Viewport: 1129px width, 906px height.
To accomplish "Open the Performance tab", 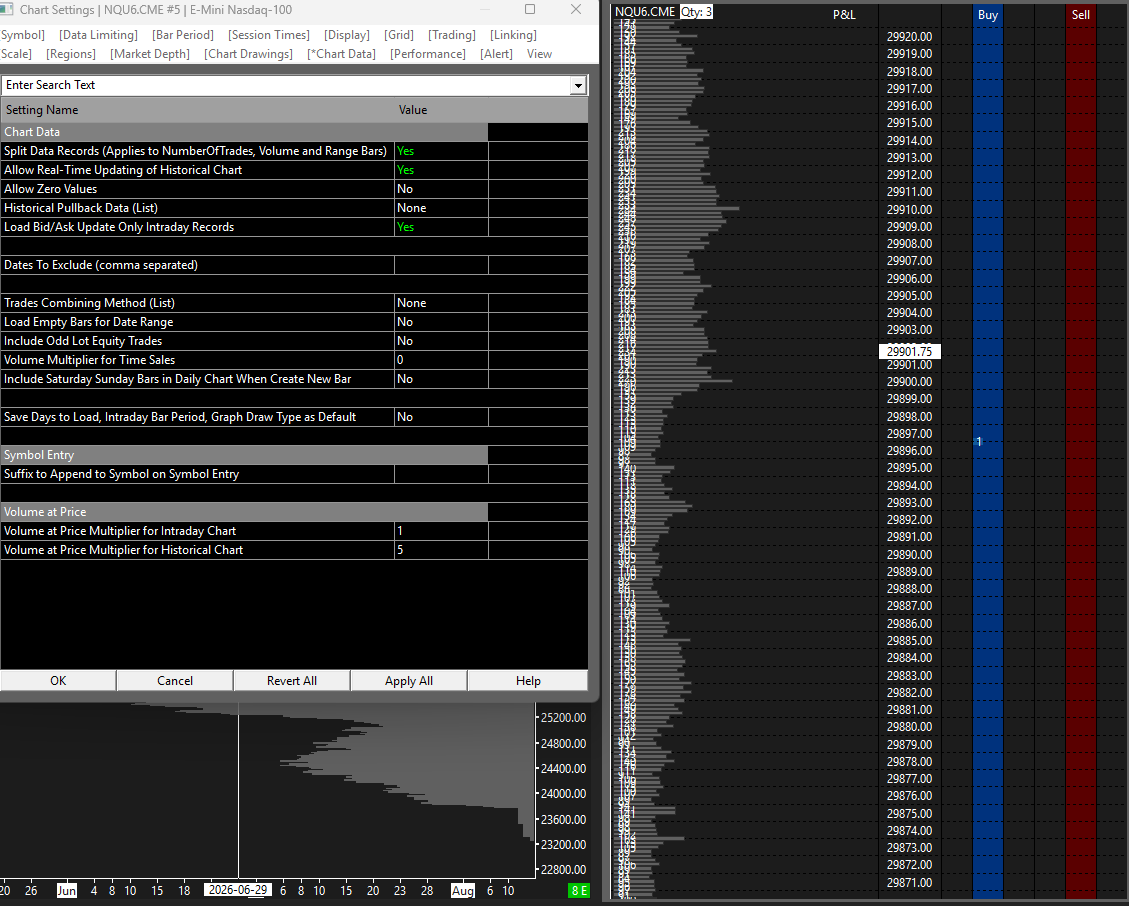I will (428, 54).
